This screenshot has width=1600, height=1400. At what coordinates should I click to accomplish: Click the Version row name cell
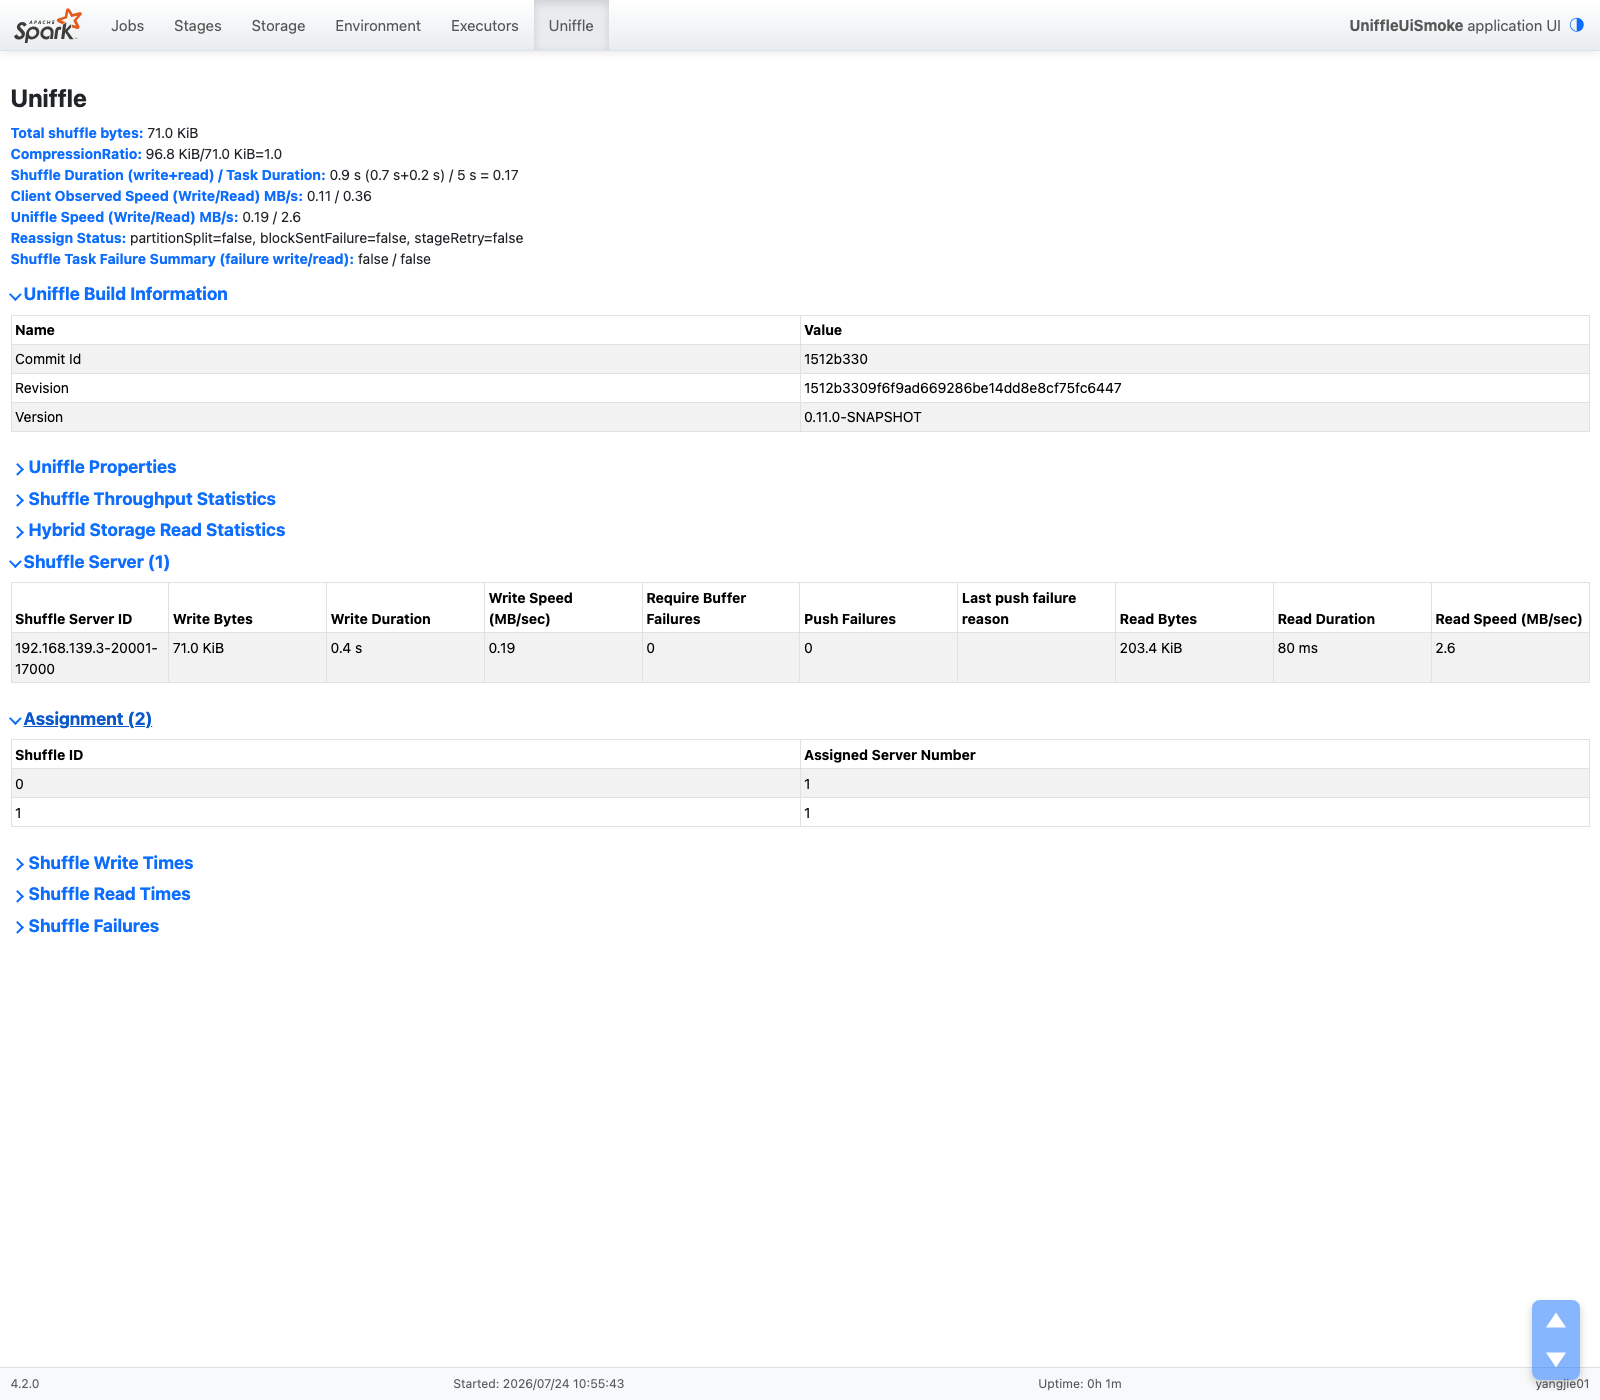click(x=405, y=417)
